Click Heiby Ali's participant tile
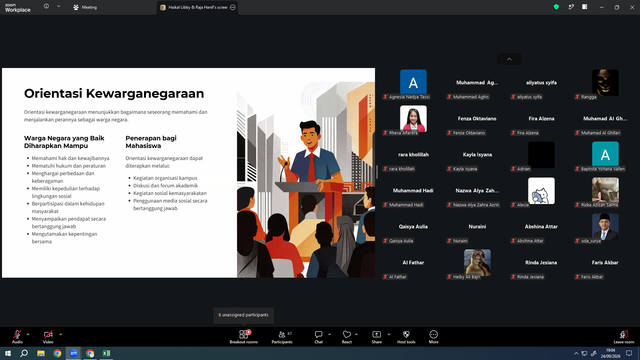 [x=477, y=264]
